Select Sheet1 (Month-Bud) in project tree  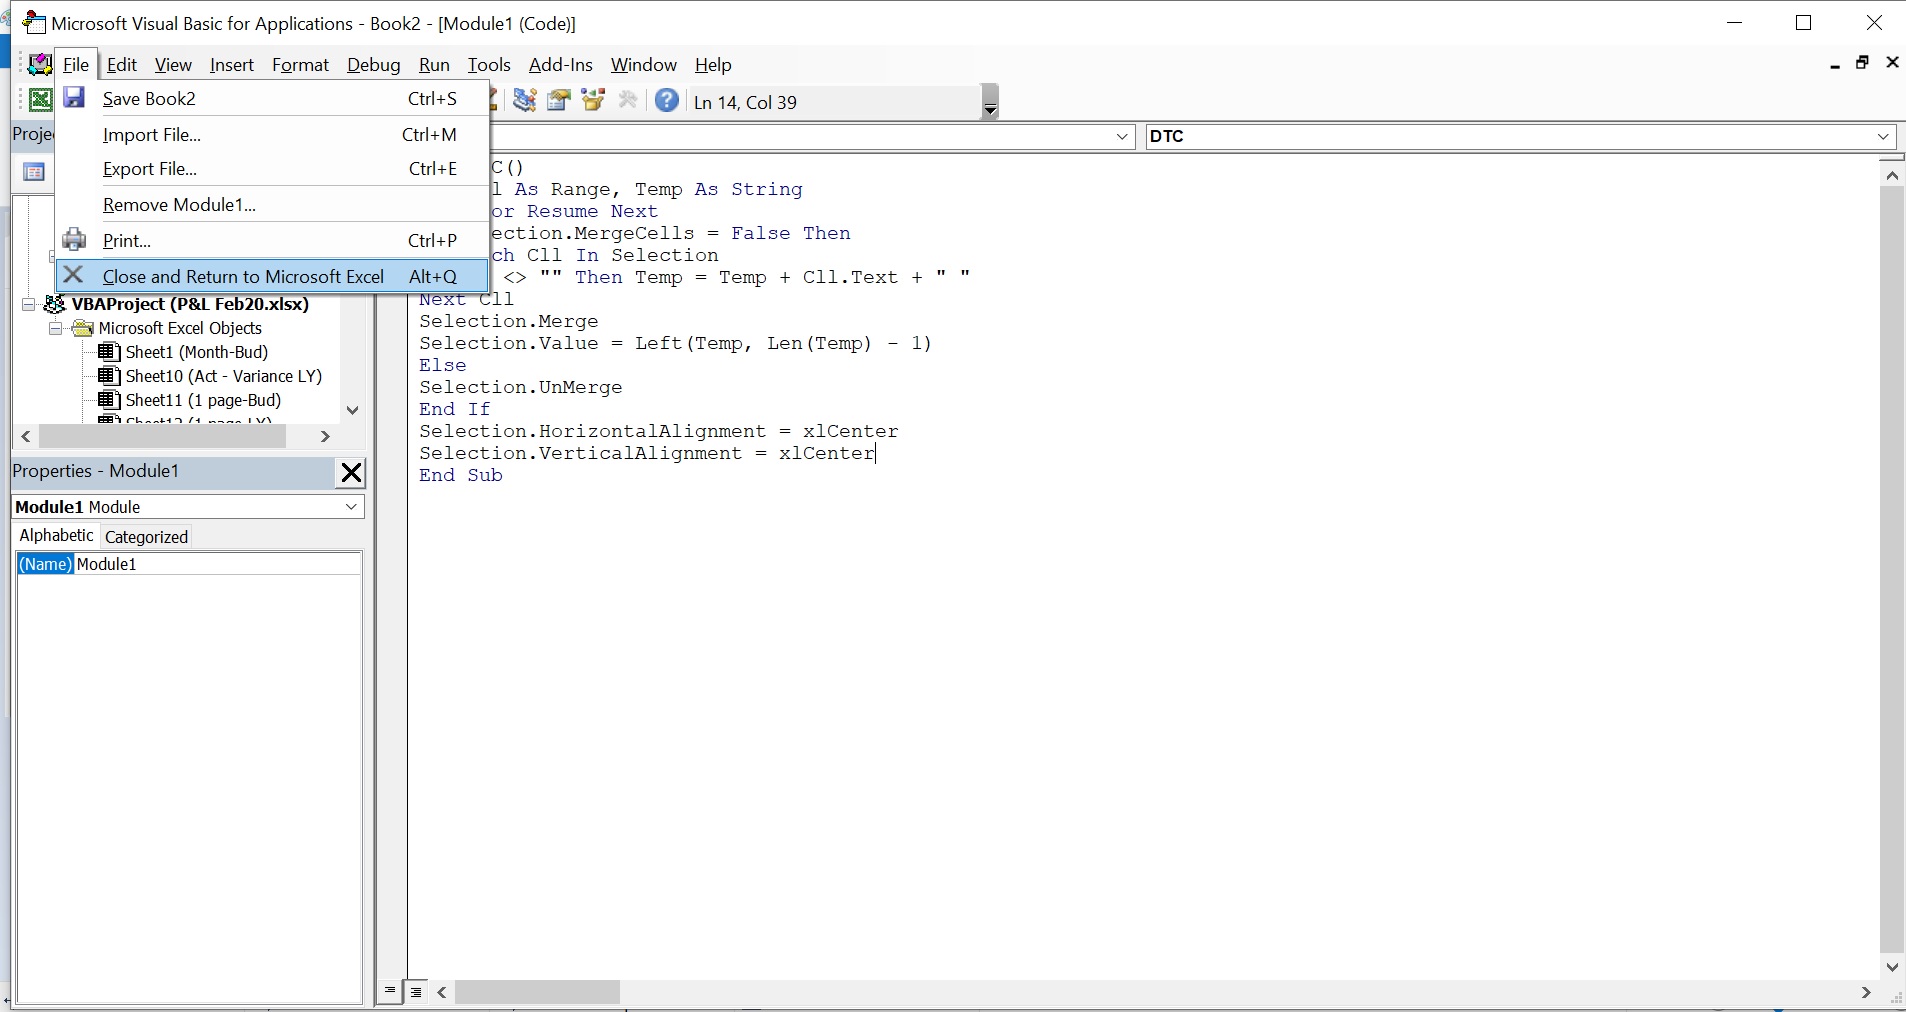point(196,352)
